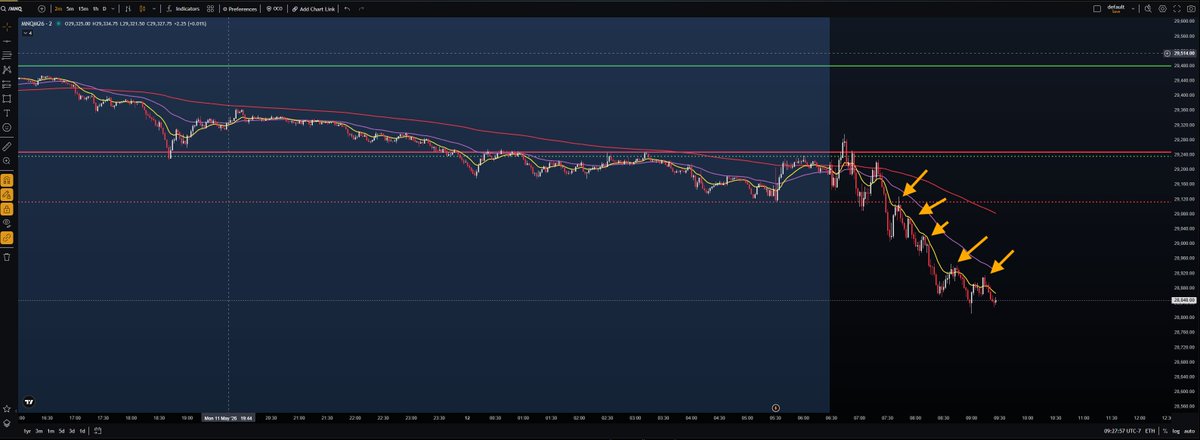Open the emoji icons tool
The image size is (1200, 440).
pyautogui.click(x=7, y=128)
